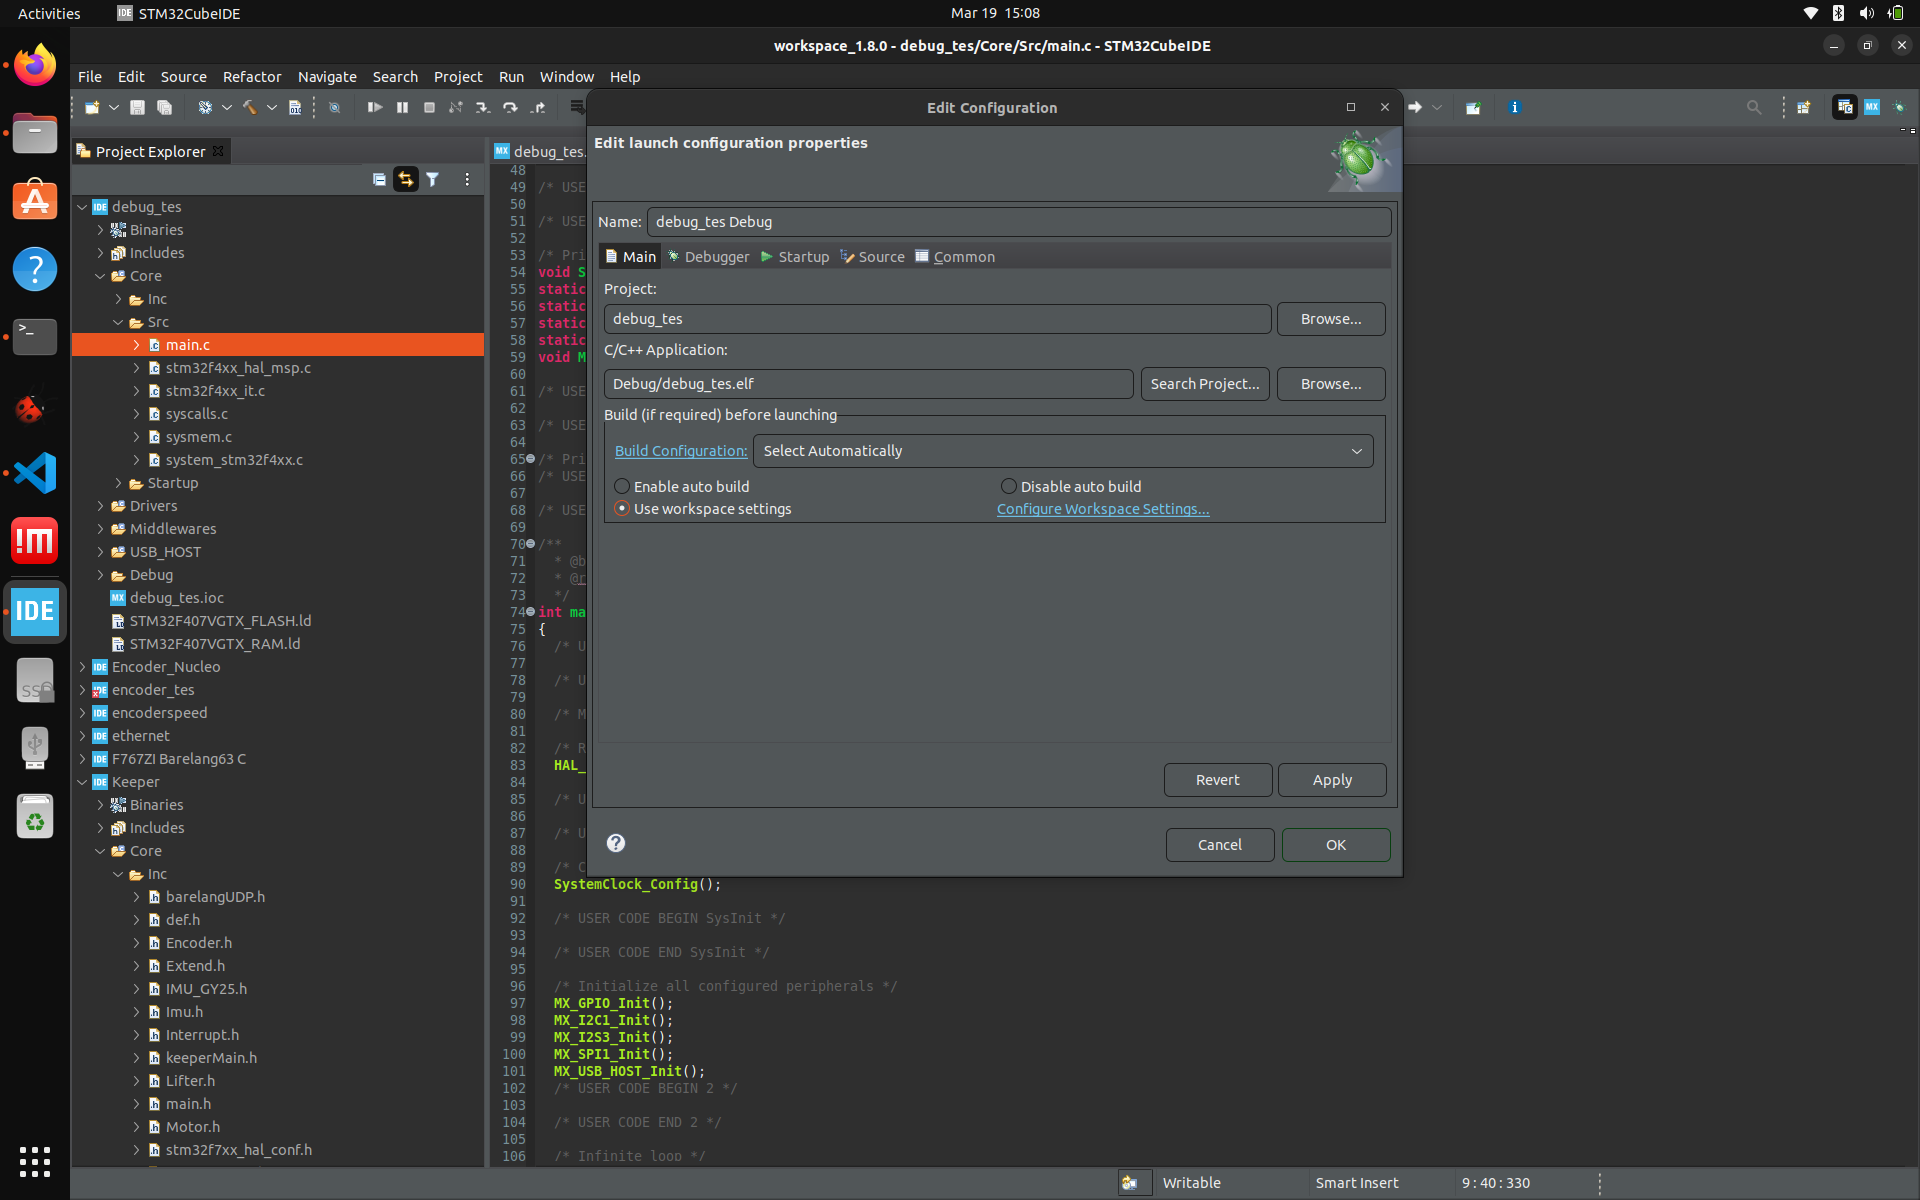This screenshot has height=1200, width=1920.
Task: Switch to the Source tab in dialog
Action: (x=873, y=257)
